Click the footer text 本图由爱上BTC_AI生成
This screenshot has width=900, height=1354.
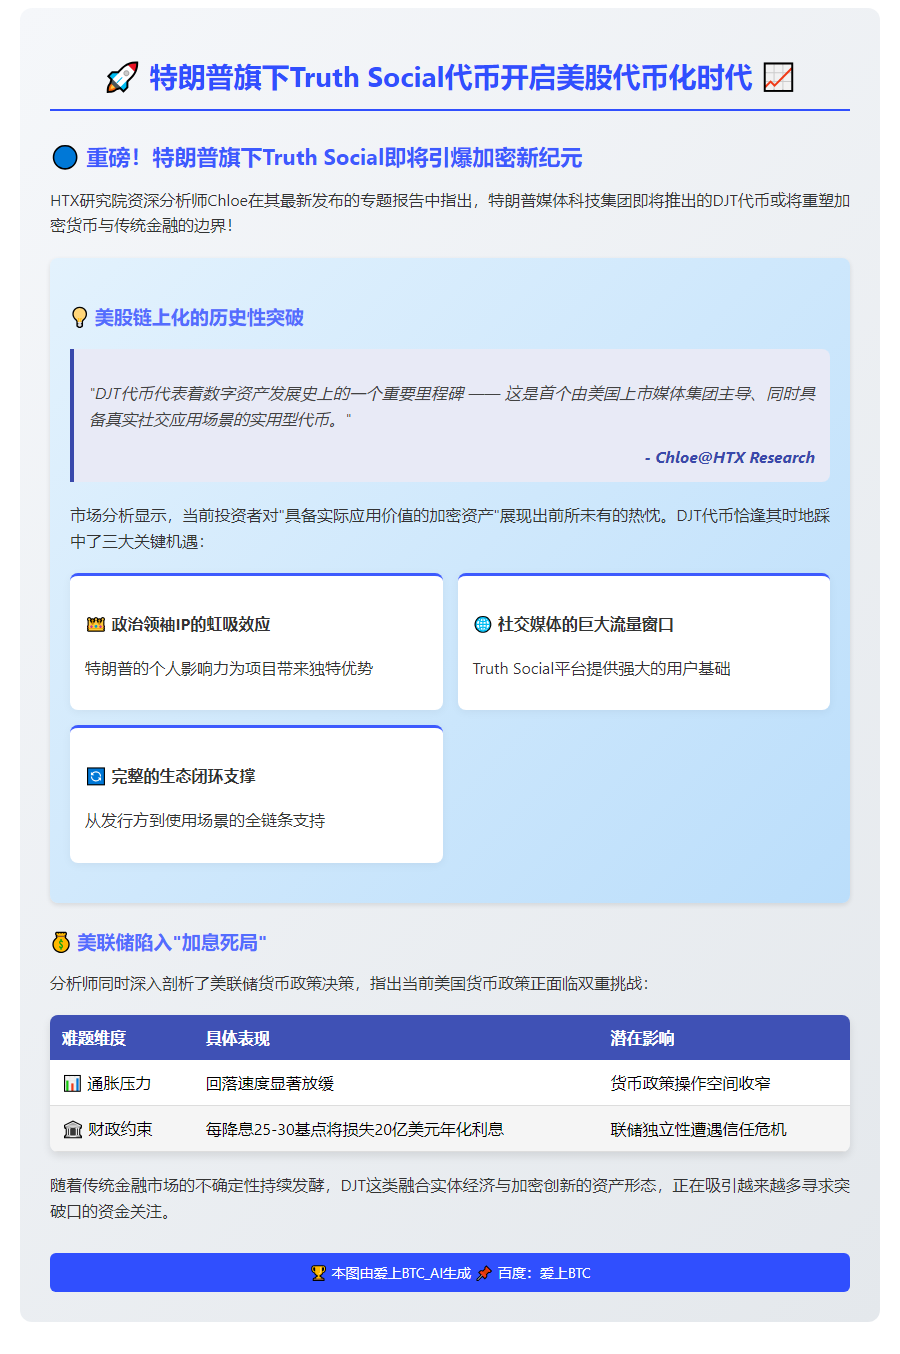pyautogui.click(x=401, y=1273)
